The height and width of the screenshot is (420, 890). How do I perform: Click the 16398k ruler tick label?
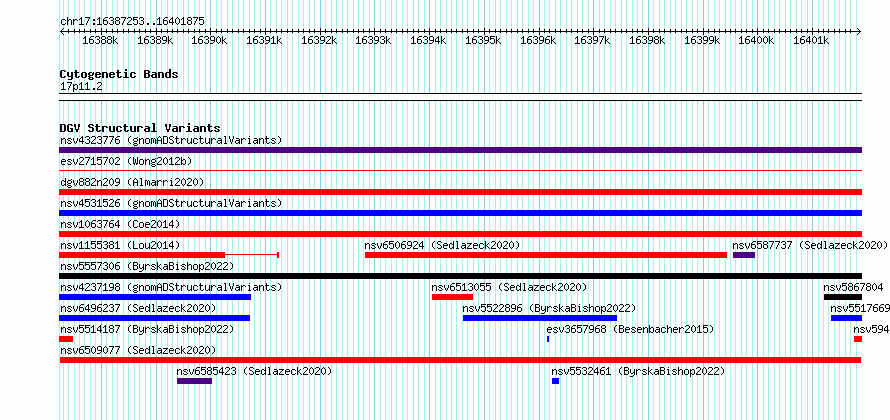click(648, 40)
